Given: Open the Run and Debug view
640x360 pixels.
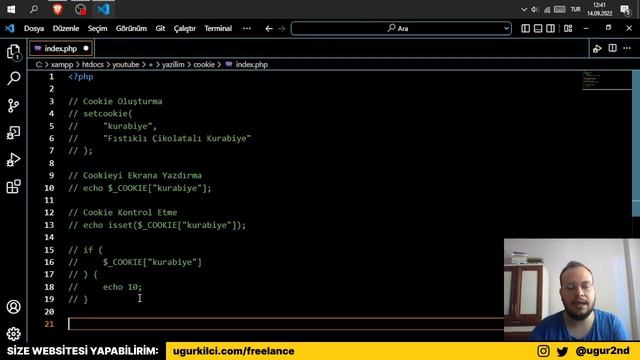Looking at the screenshot, I should click(13, 160).
